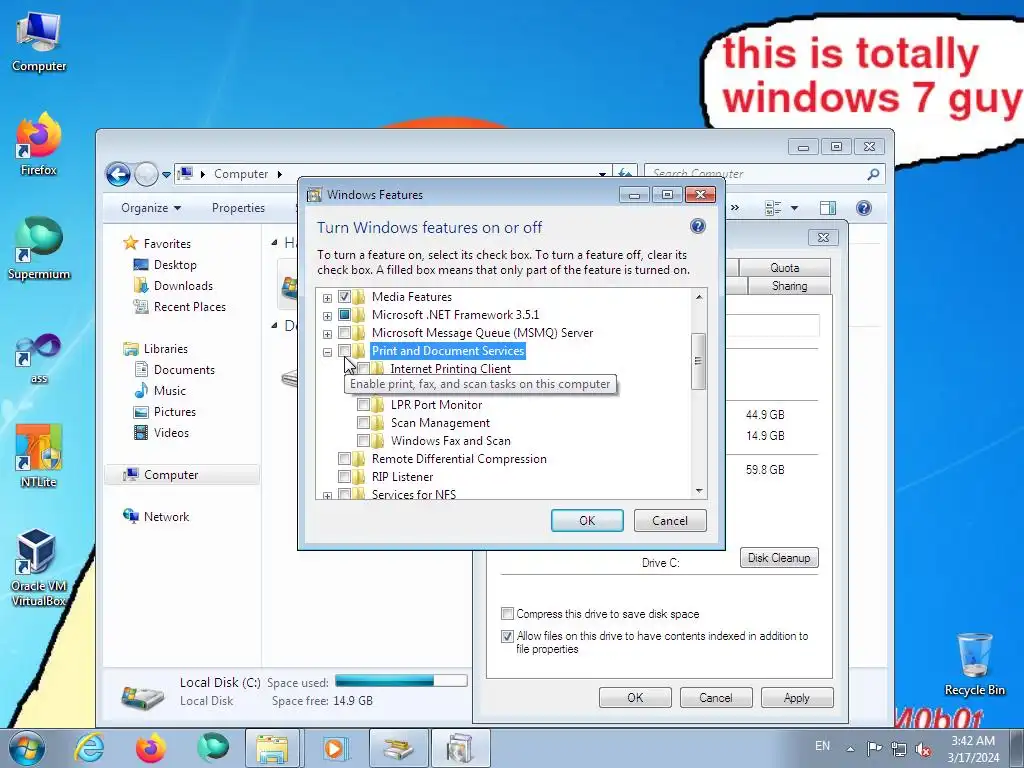Click the Action Center flag tray icon
This screenshot has height=768, width=1024.
coord(874,748)
